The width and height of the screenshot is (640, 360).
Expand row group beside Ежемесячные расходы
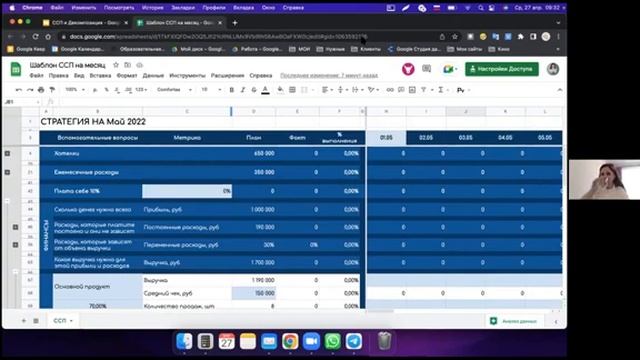[x=7, y=172]
